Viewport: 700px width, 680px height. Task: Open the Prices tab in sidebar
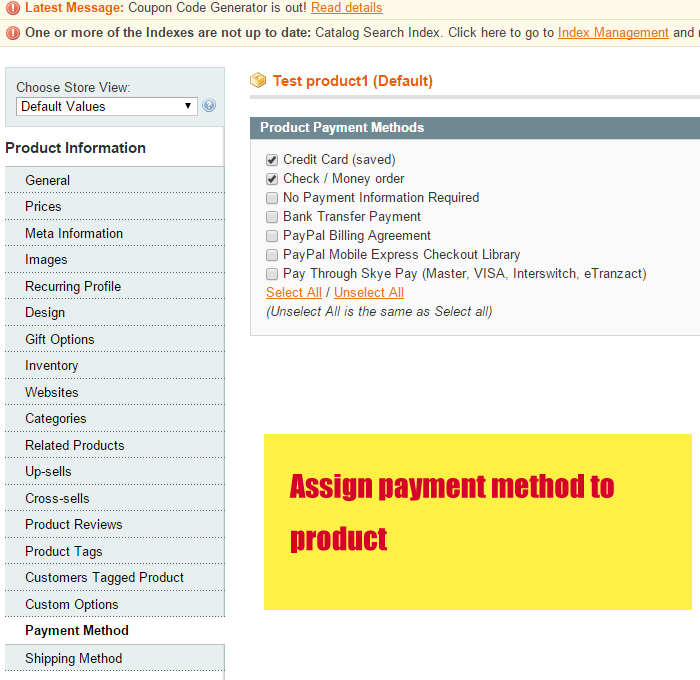point(43,206)
